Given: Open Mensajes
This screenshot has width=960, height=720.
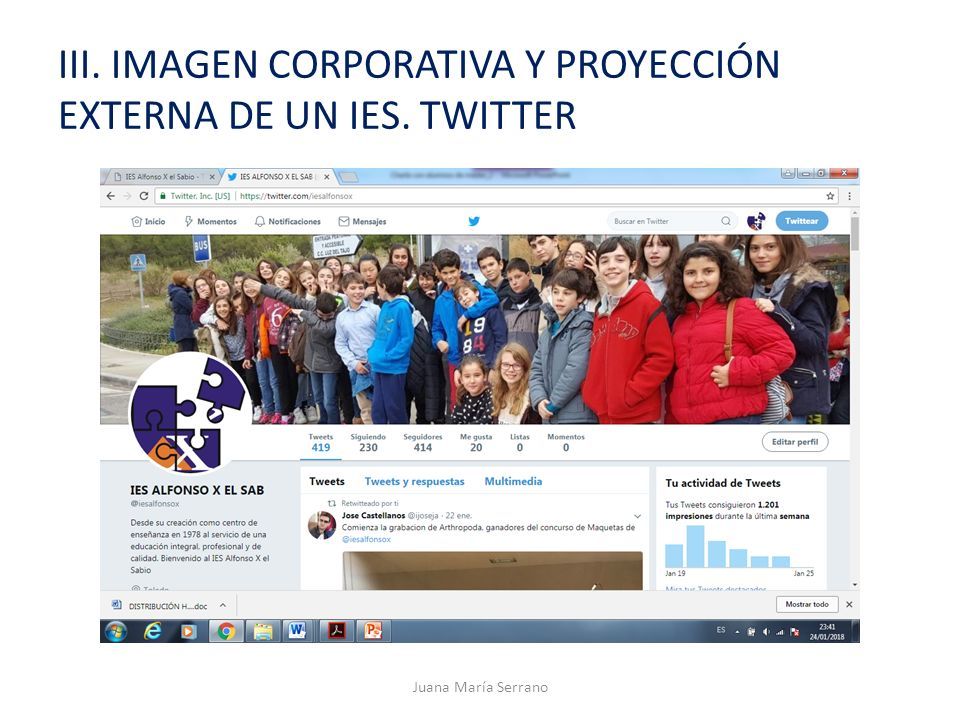Looking at the screenshot, I should coord(362,222).
